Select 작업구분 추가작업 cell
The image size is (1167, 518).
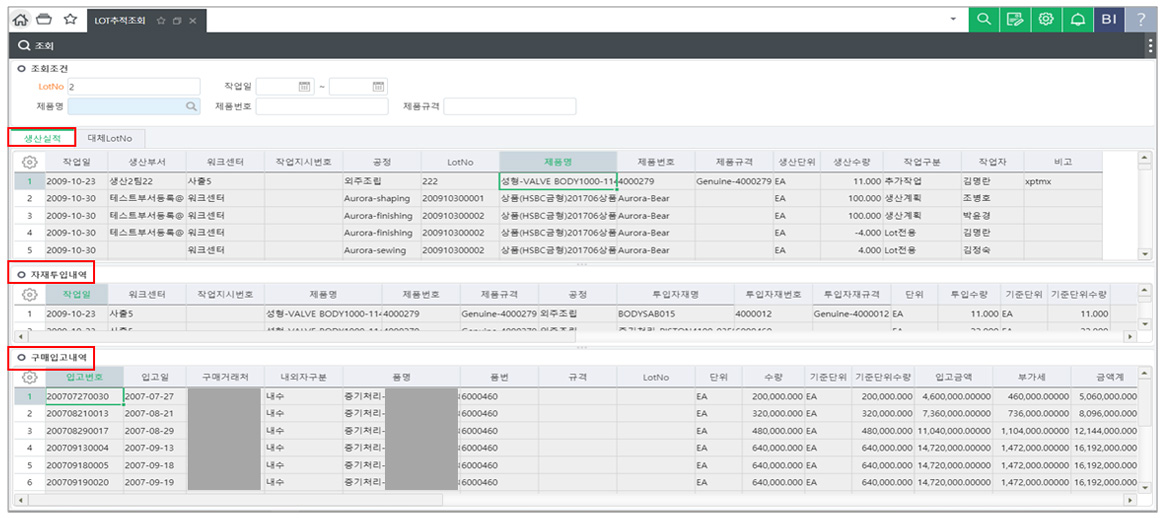pyautogui.click(x=921, y=181)
